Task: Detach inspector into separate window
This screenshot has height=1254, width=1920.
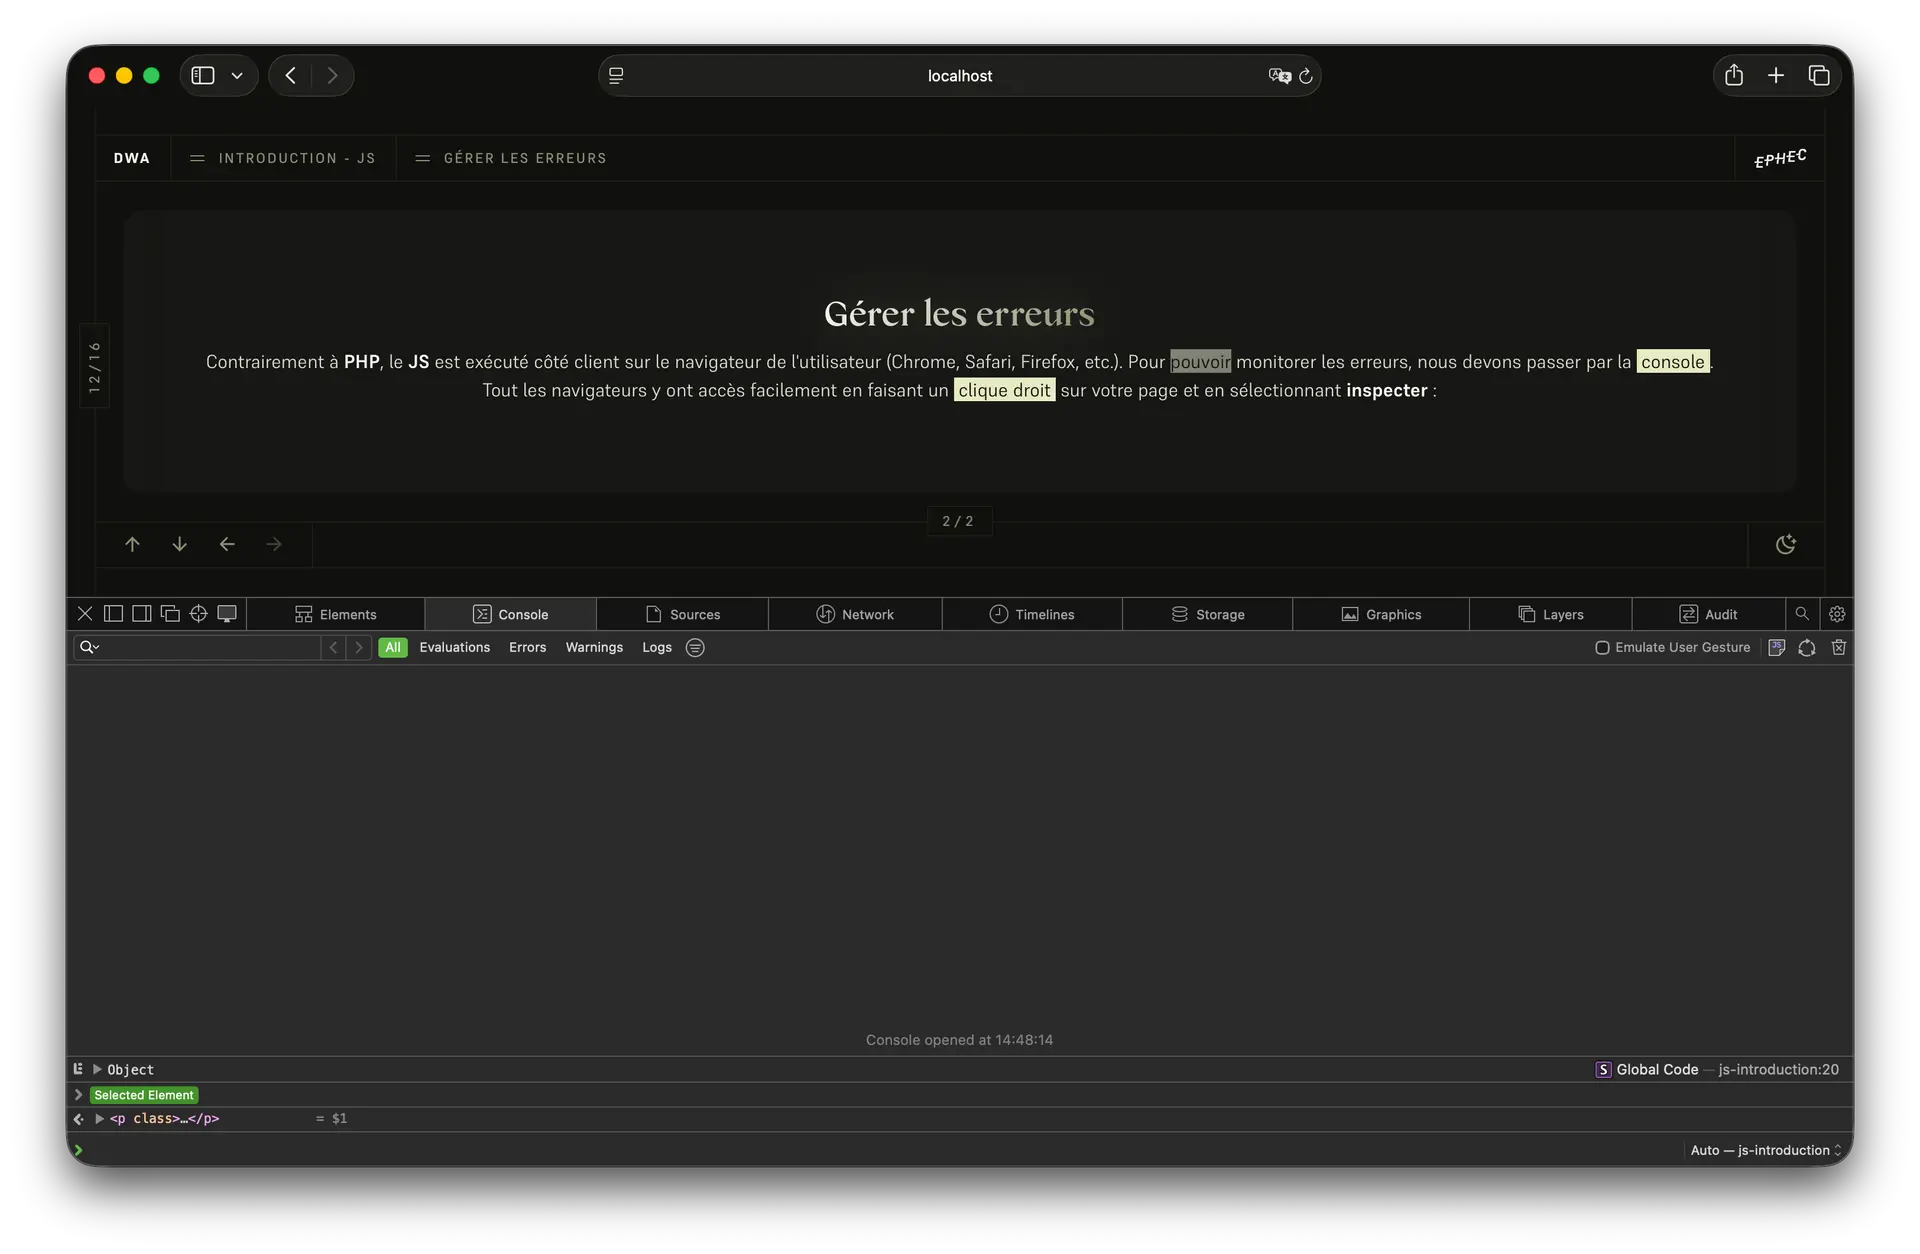Action: tap(170, 614)
